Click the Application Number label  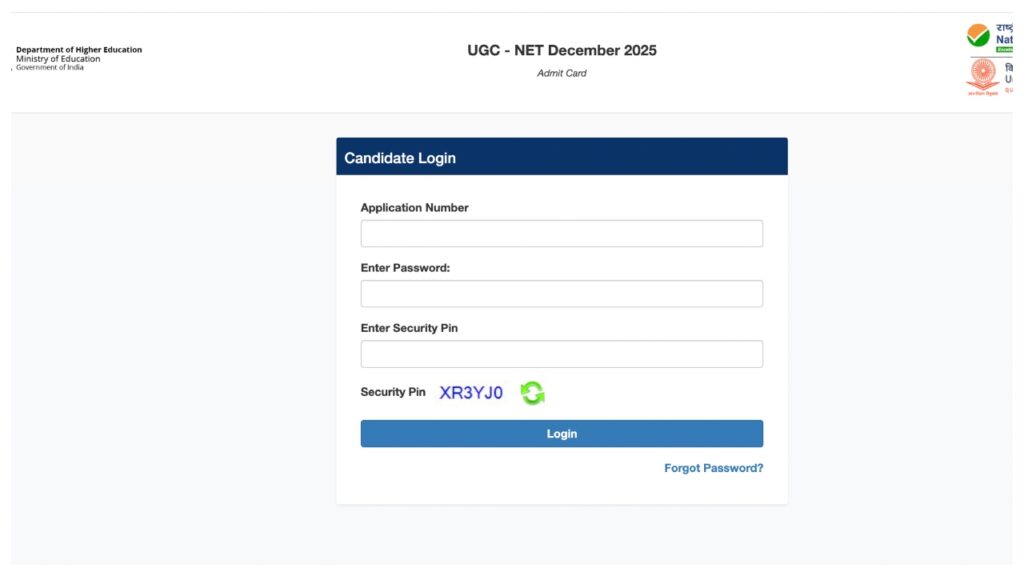click(415, 207)
